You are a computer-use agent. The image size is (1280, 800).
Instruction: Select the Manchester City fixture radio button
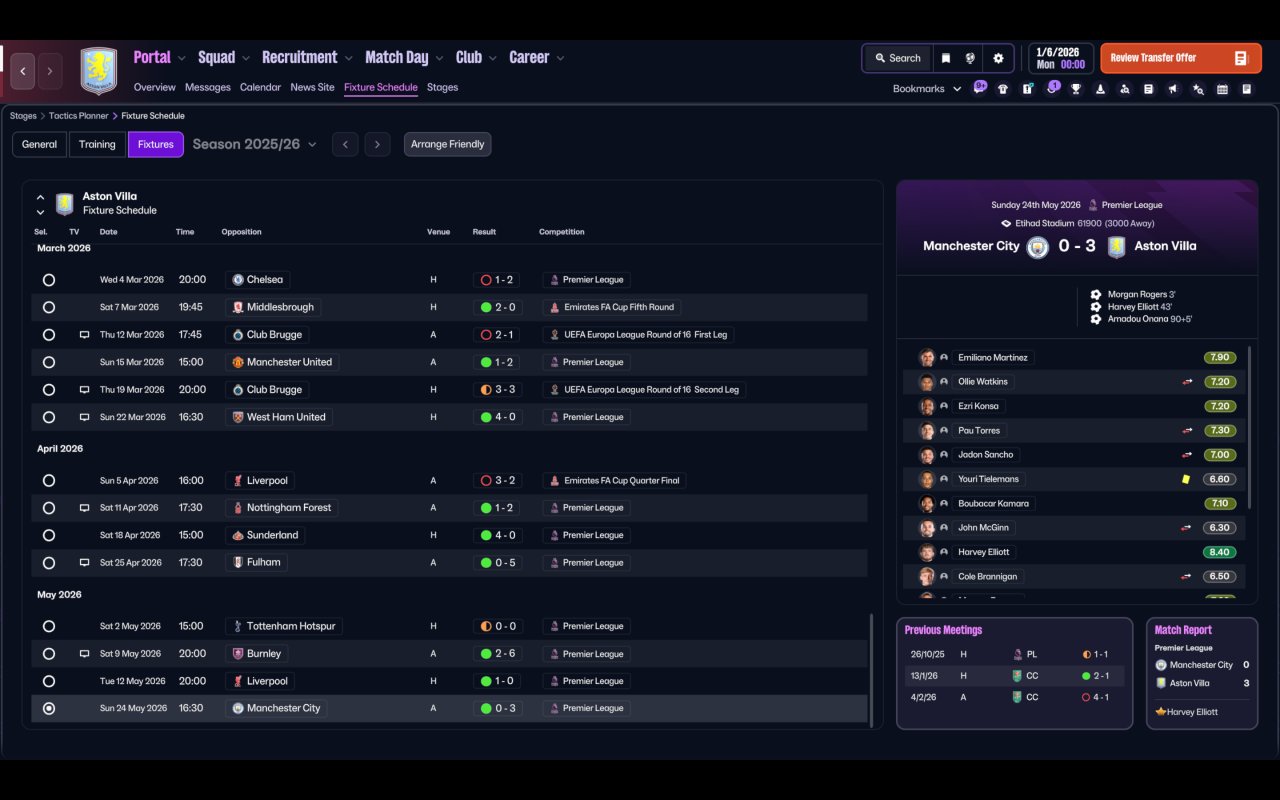pos(49,708)
